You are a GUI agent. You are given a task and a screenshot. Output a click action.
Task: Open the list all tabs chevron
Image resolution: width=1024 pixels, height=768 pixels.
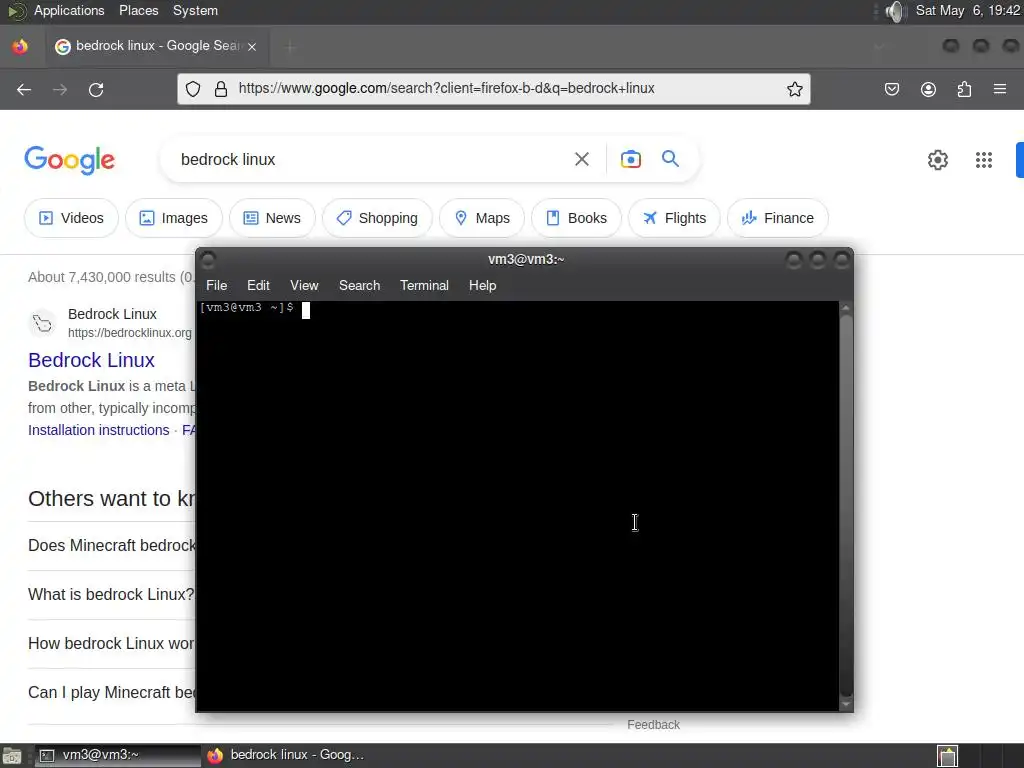coord(879,46)
